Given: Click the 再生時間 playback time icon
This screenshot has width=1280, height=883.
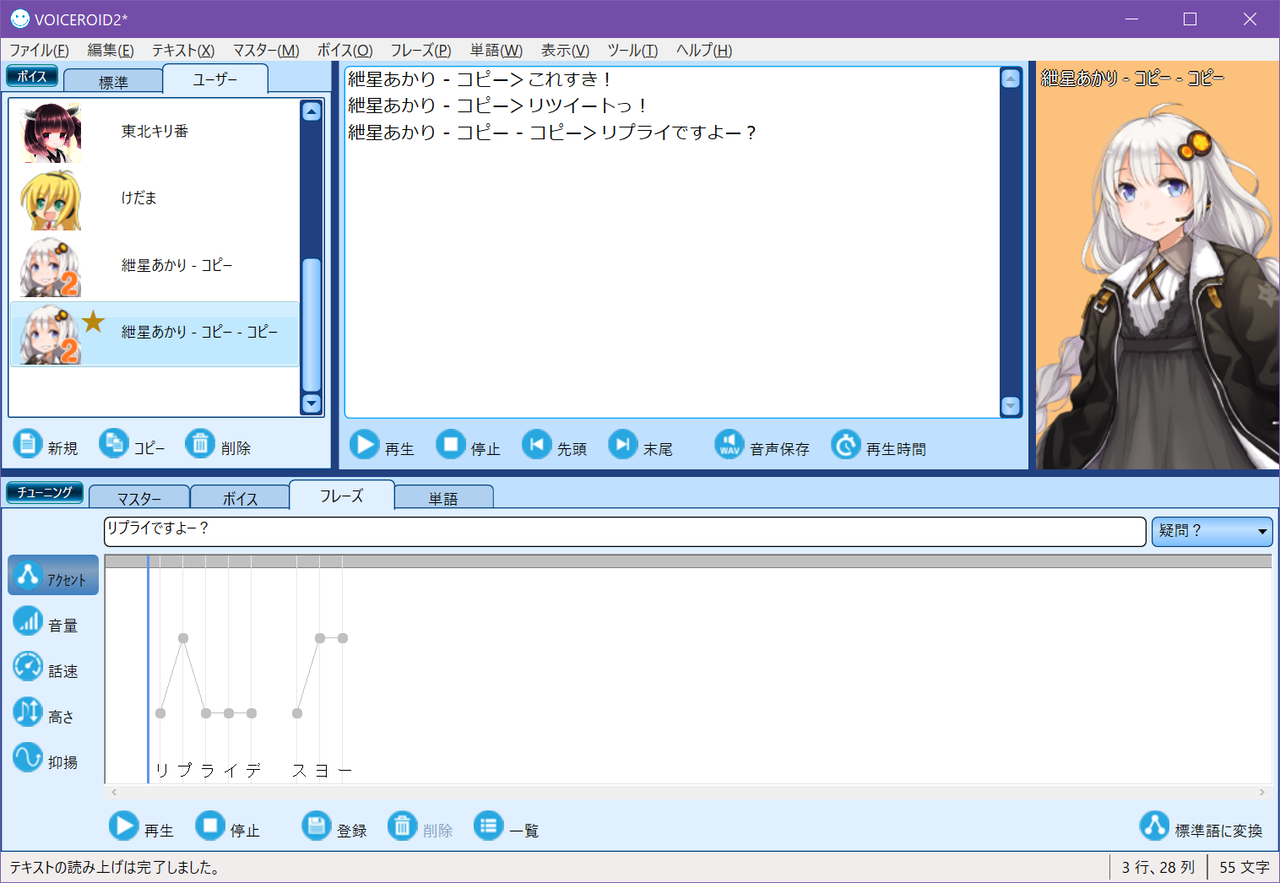Looking at the screenshot, I should [x=846, y=445].
